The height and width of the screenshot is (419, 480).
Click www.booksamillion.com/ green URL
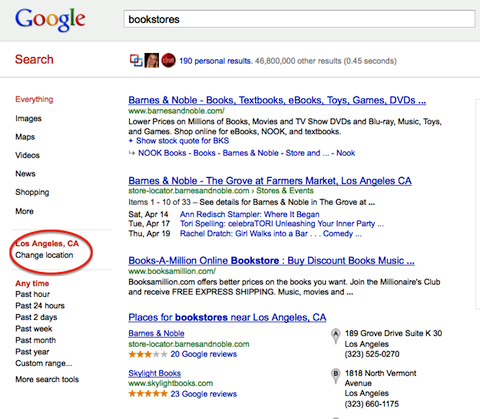[172, 271]
